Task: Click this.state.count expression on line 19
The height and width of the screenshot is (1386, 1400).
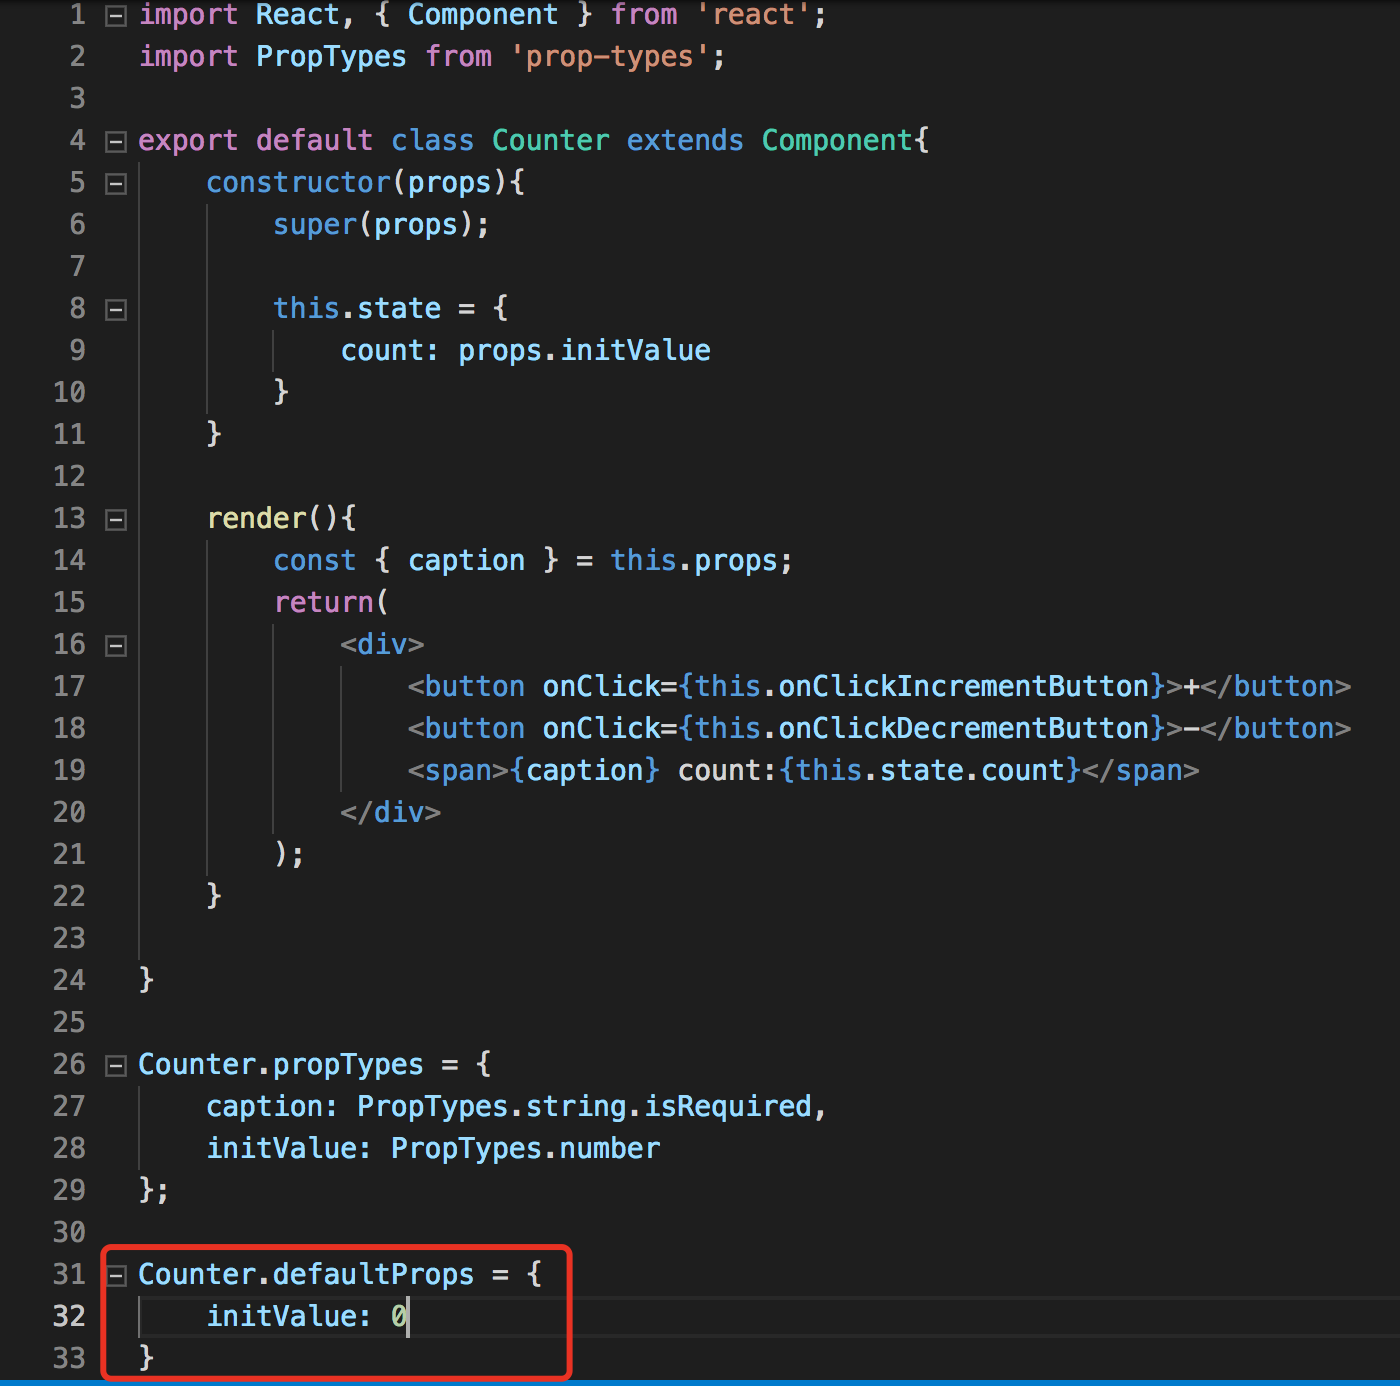Action: point(930,770)
